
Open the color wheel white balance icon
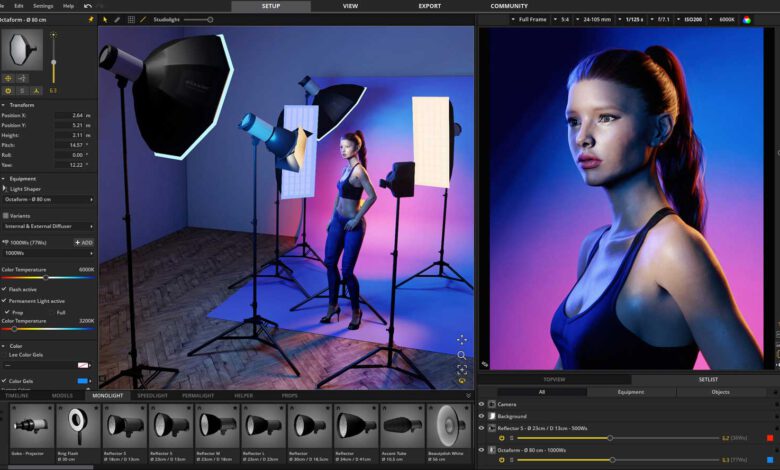746,19
